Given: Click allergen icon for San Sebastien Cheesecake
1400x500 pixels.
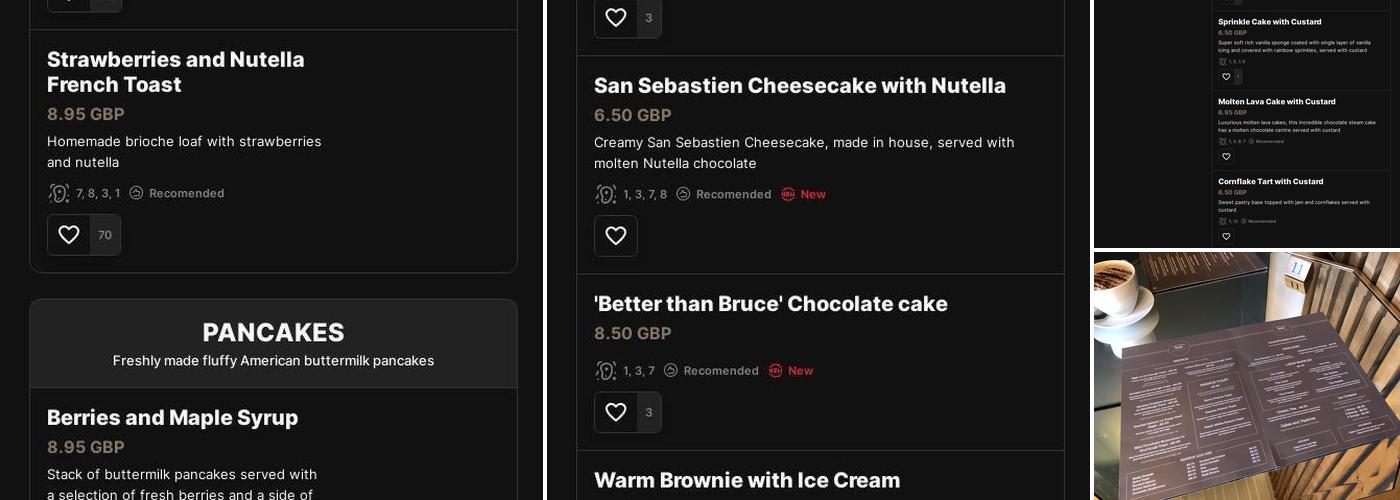Looking at the screenshot, I should point(606,194).
